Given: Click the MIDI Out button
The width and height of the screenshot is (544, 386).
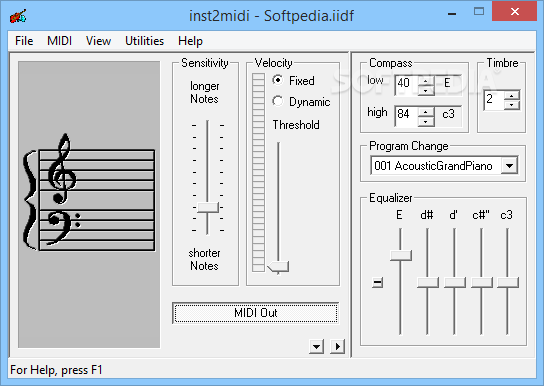Looking at the screenshot, I should tap(256, 313).
